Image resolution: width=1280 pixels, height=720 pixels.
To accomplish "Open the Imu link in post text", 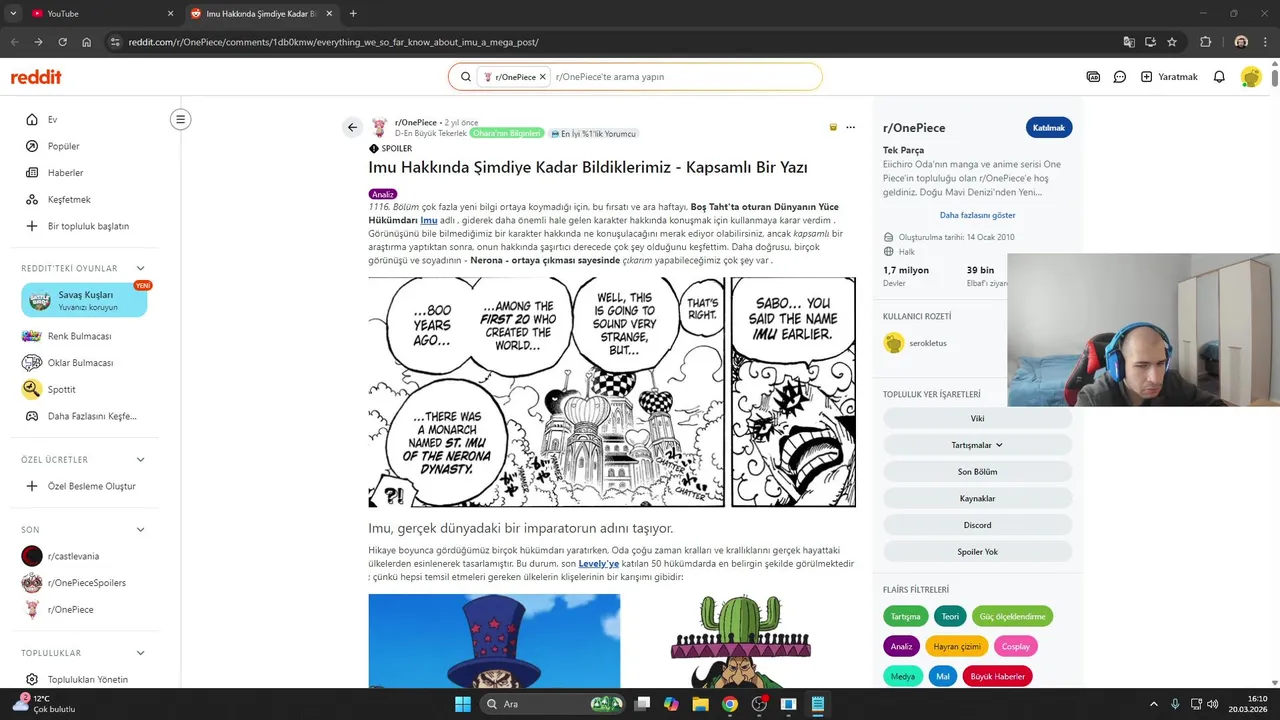I will (x=429, y=220).
